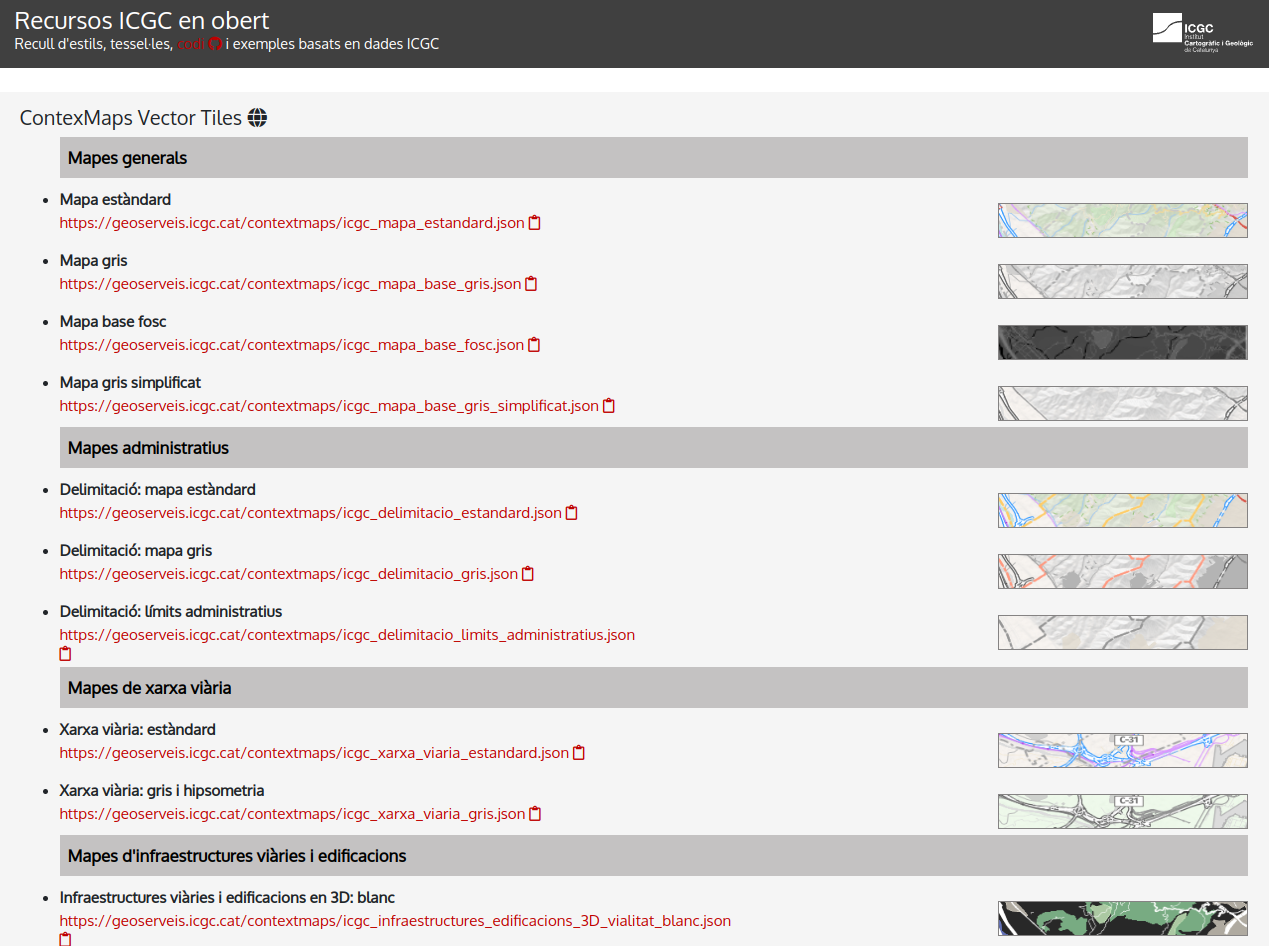Copy the delimitacio_limits_administratius.json URL via its clipboard icon
Image resolution: width=1270 pixels, height=946 pixels.
[x=66, y=654]
